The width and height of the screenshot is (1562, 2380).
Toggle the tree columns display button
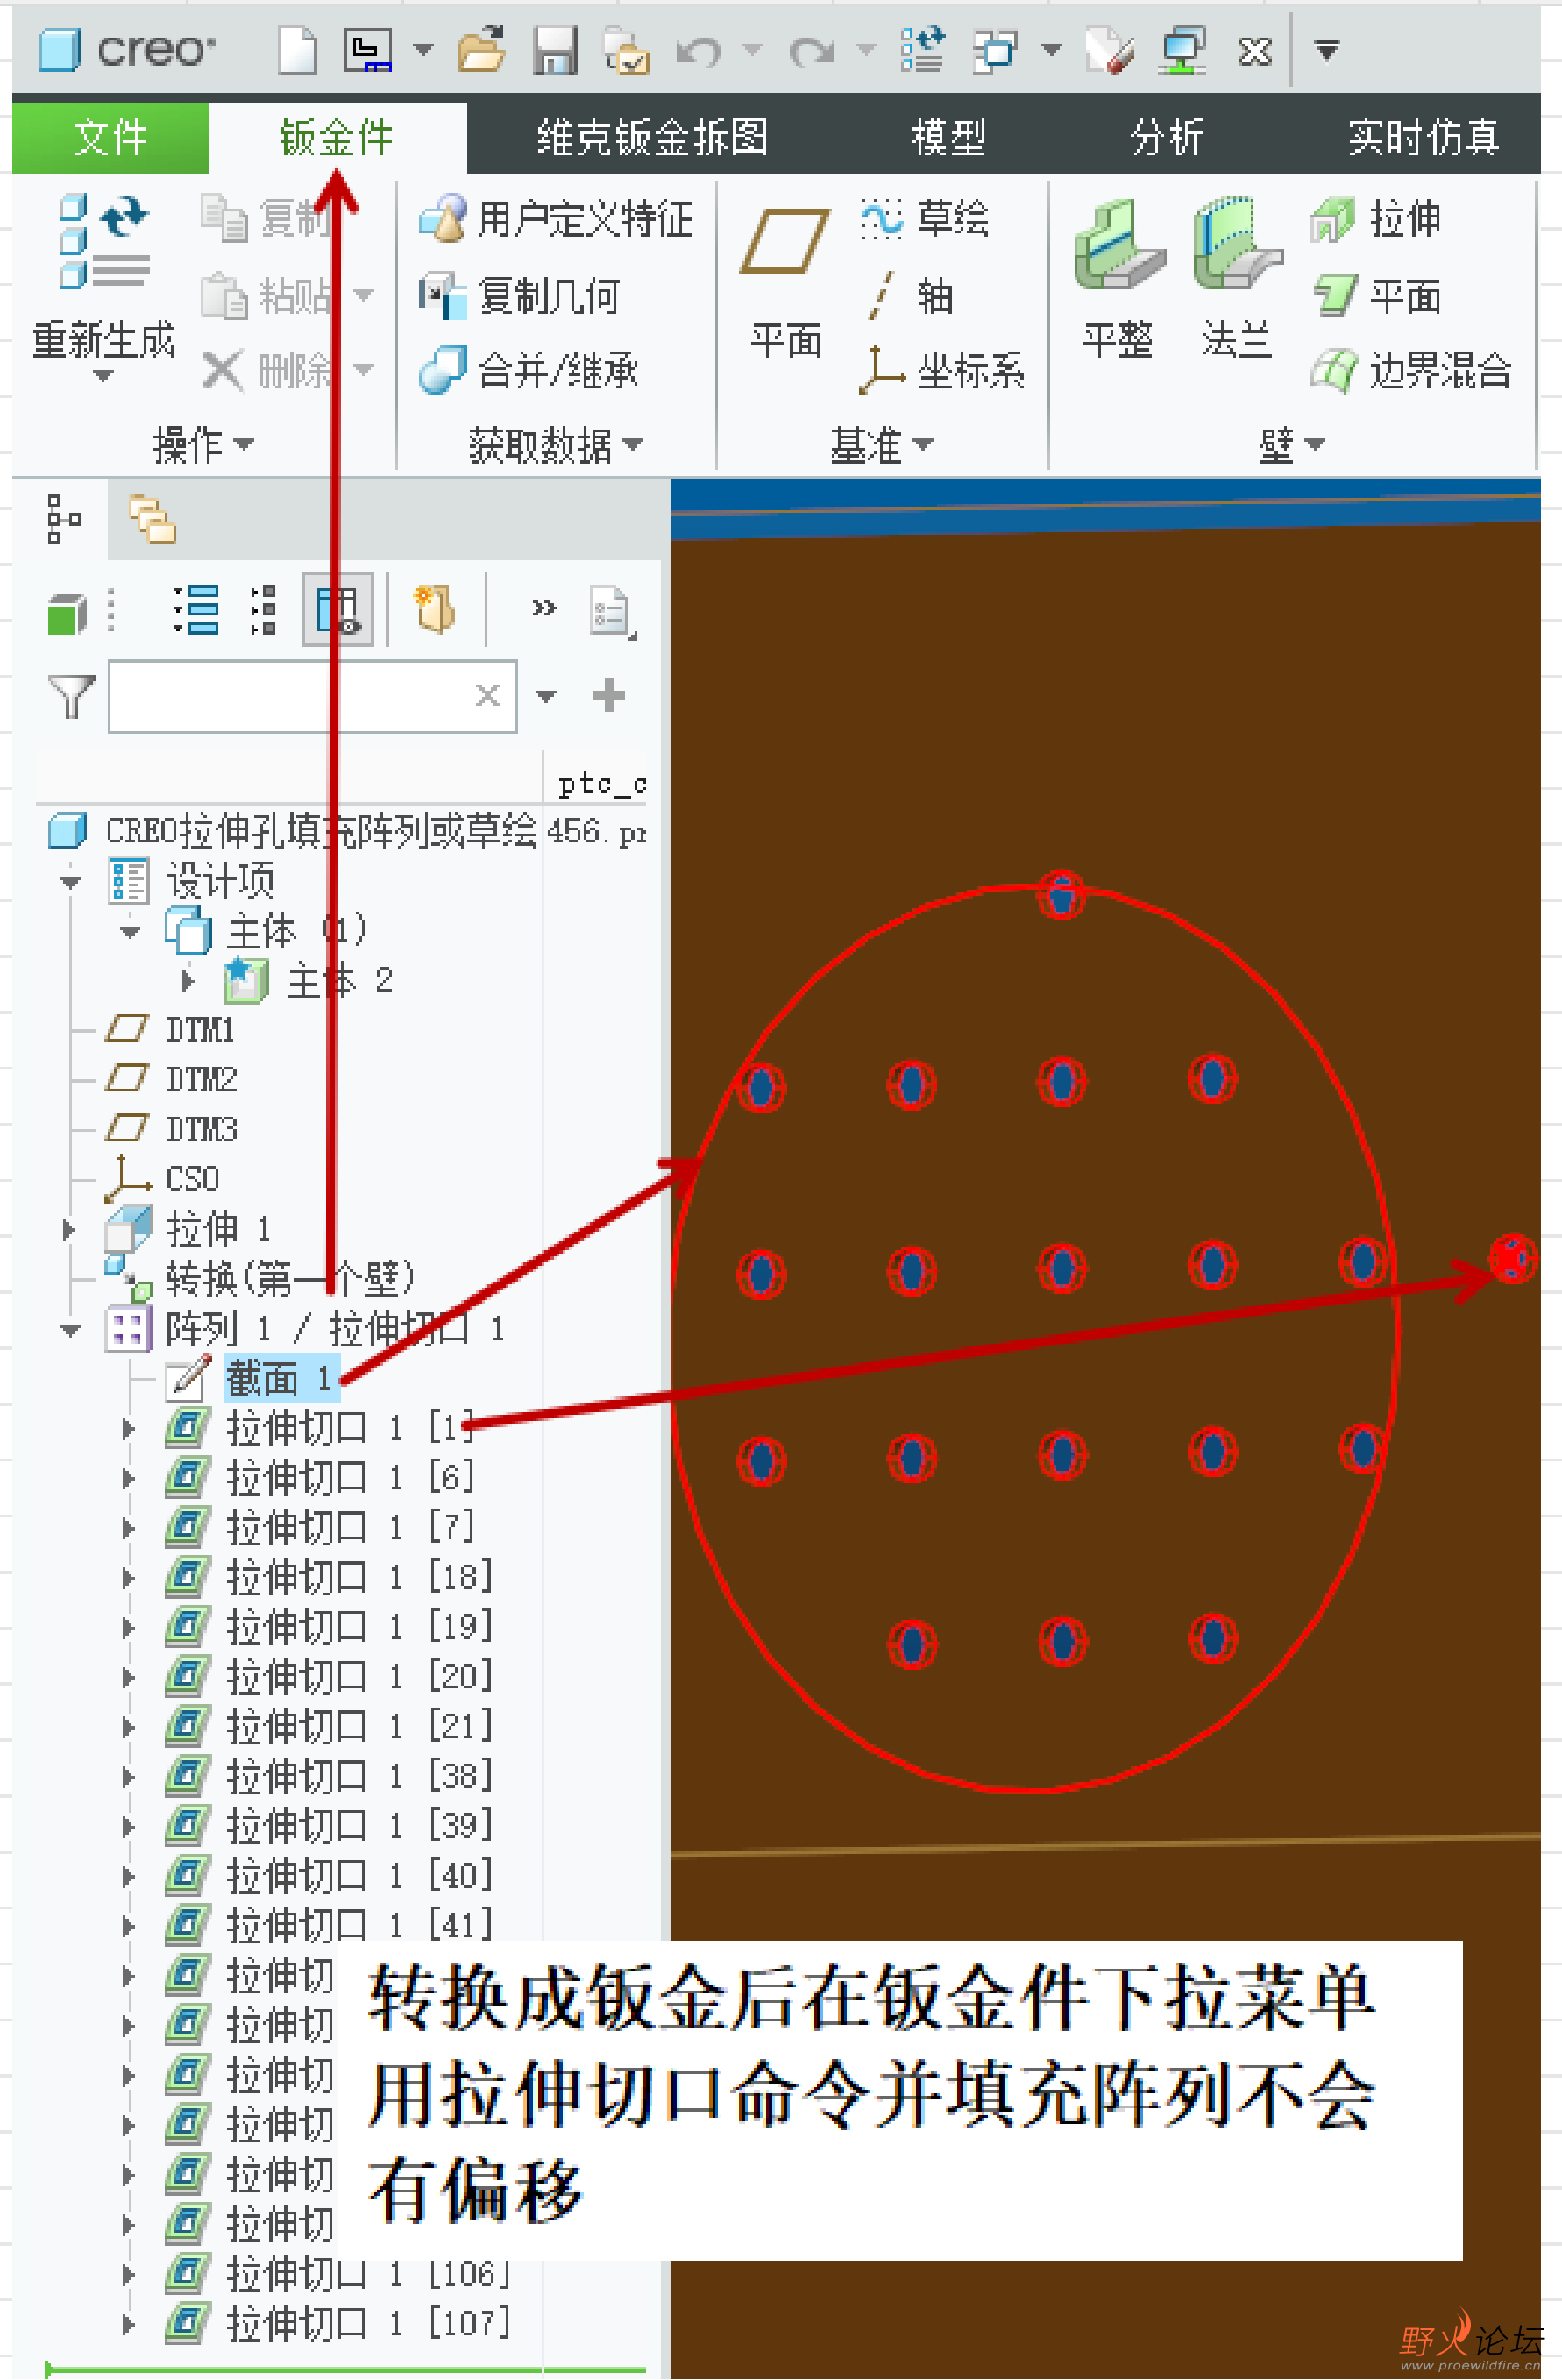point(338,610)
